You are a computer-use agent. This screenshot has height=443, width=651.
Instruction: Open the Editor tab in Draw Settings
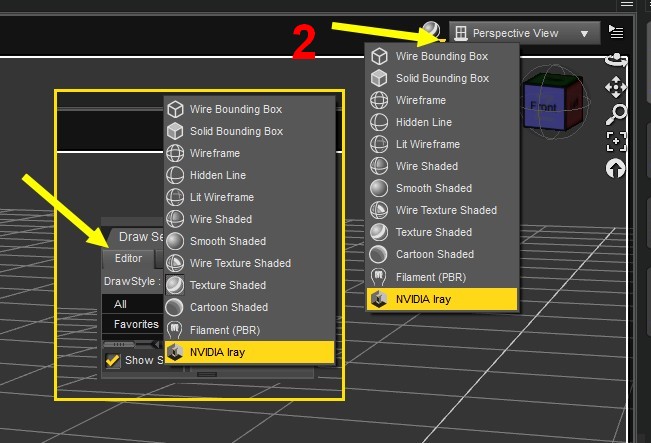(128, 259)
